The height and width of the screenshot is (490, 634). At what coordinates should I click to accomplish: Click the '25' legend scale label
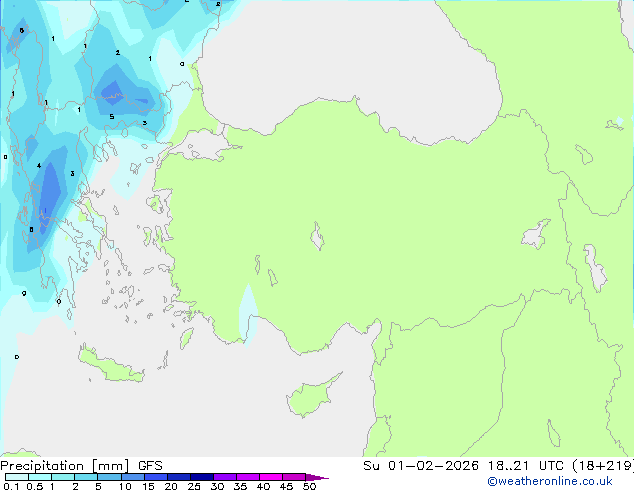pos(194,486)
